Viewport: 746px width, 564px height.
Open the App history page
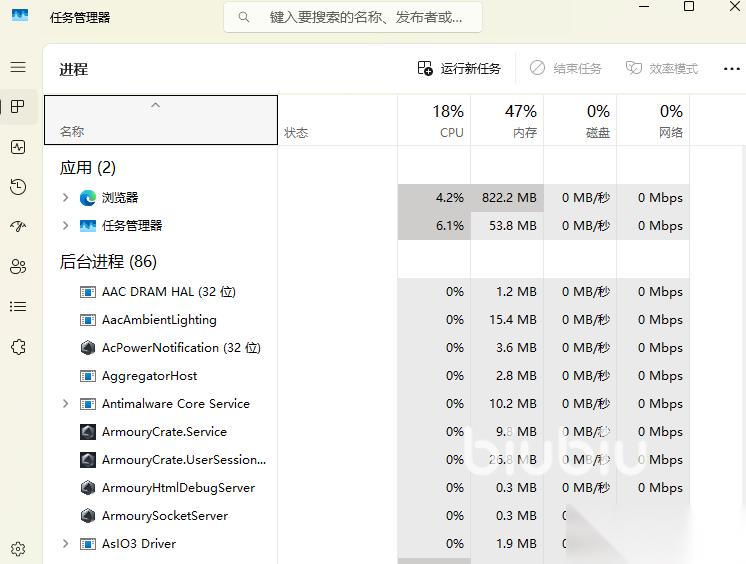tap(18, 187)
